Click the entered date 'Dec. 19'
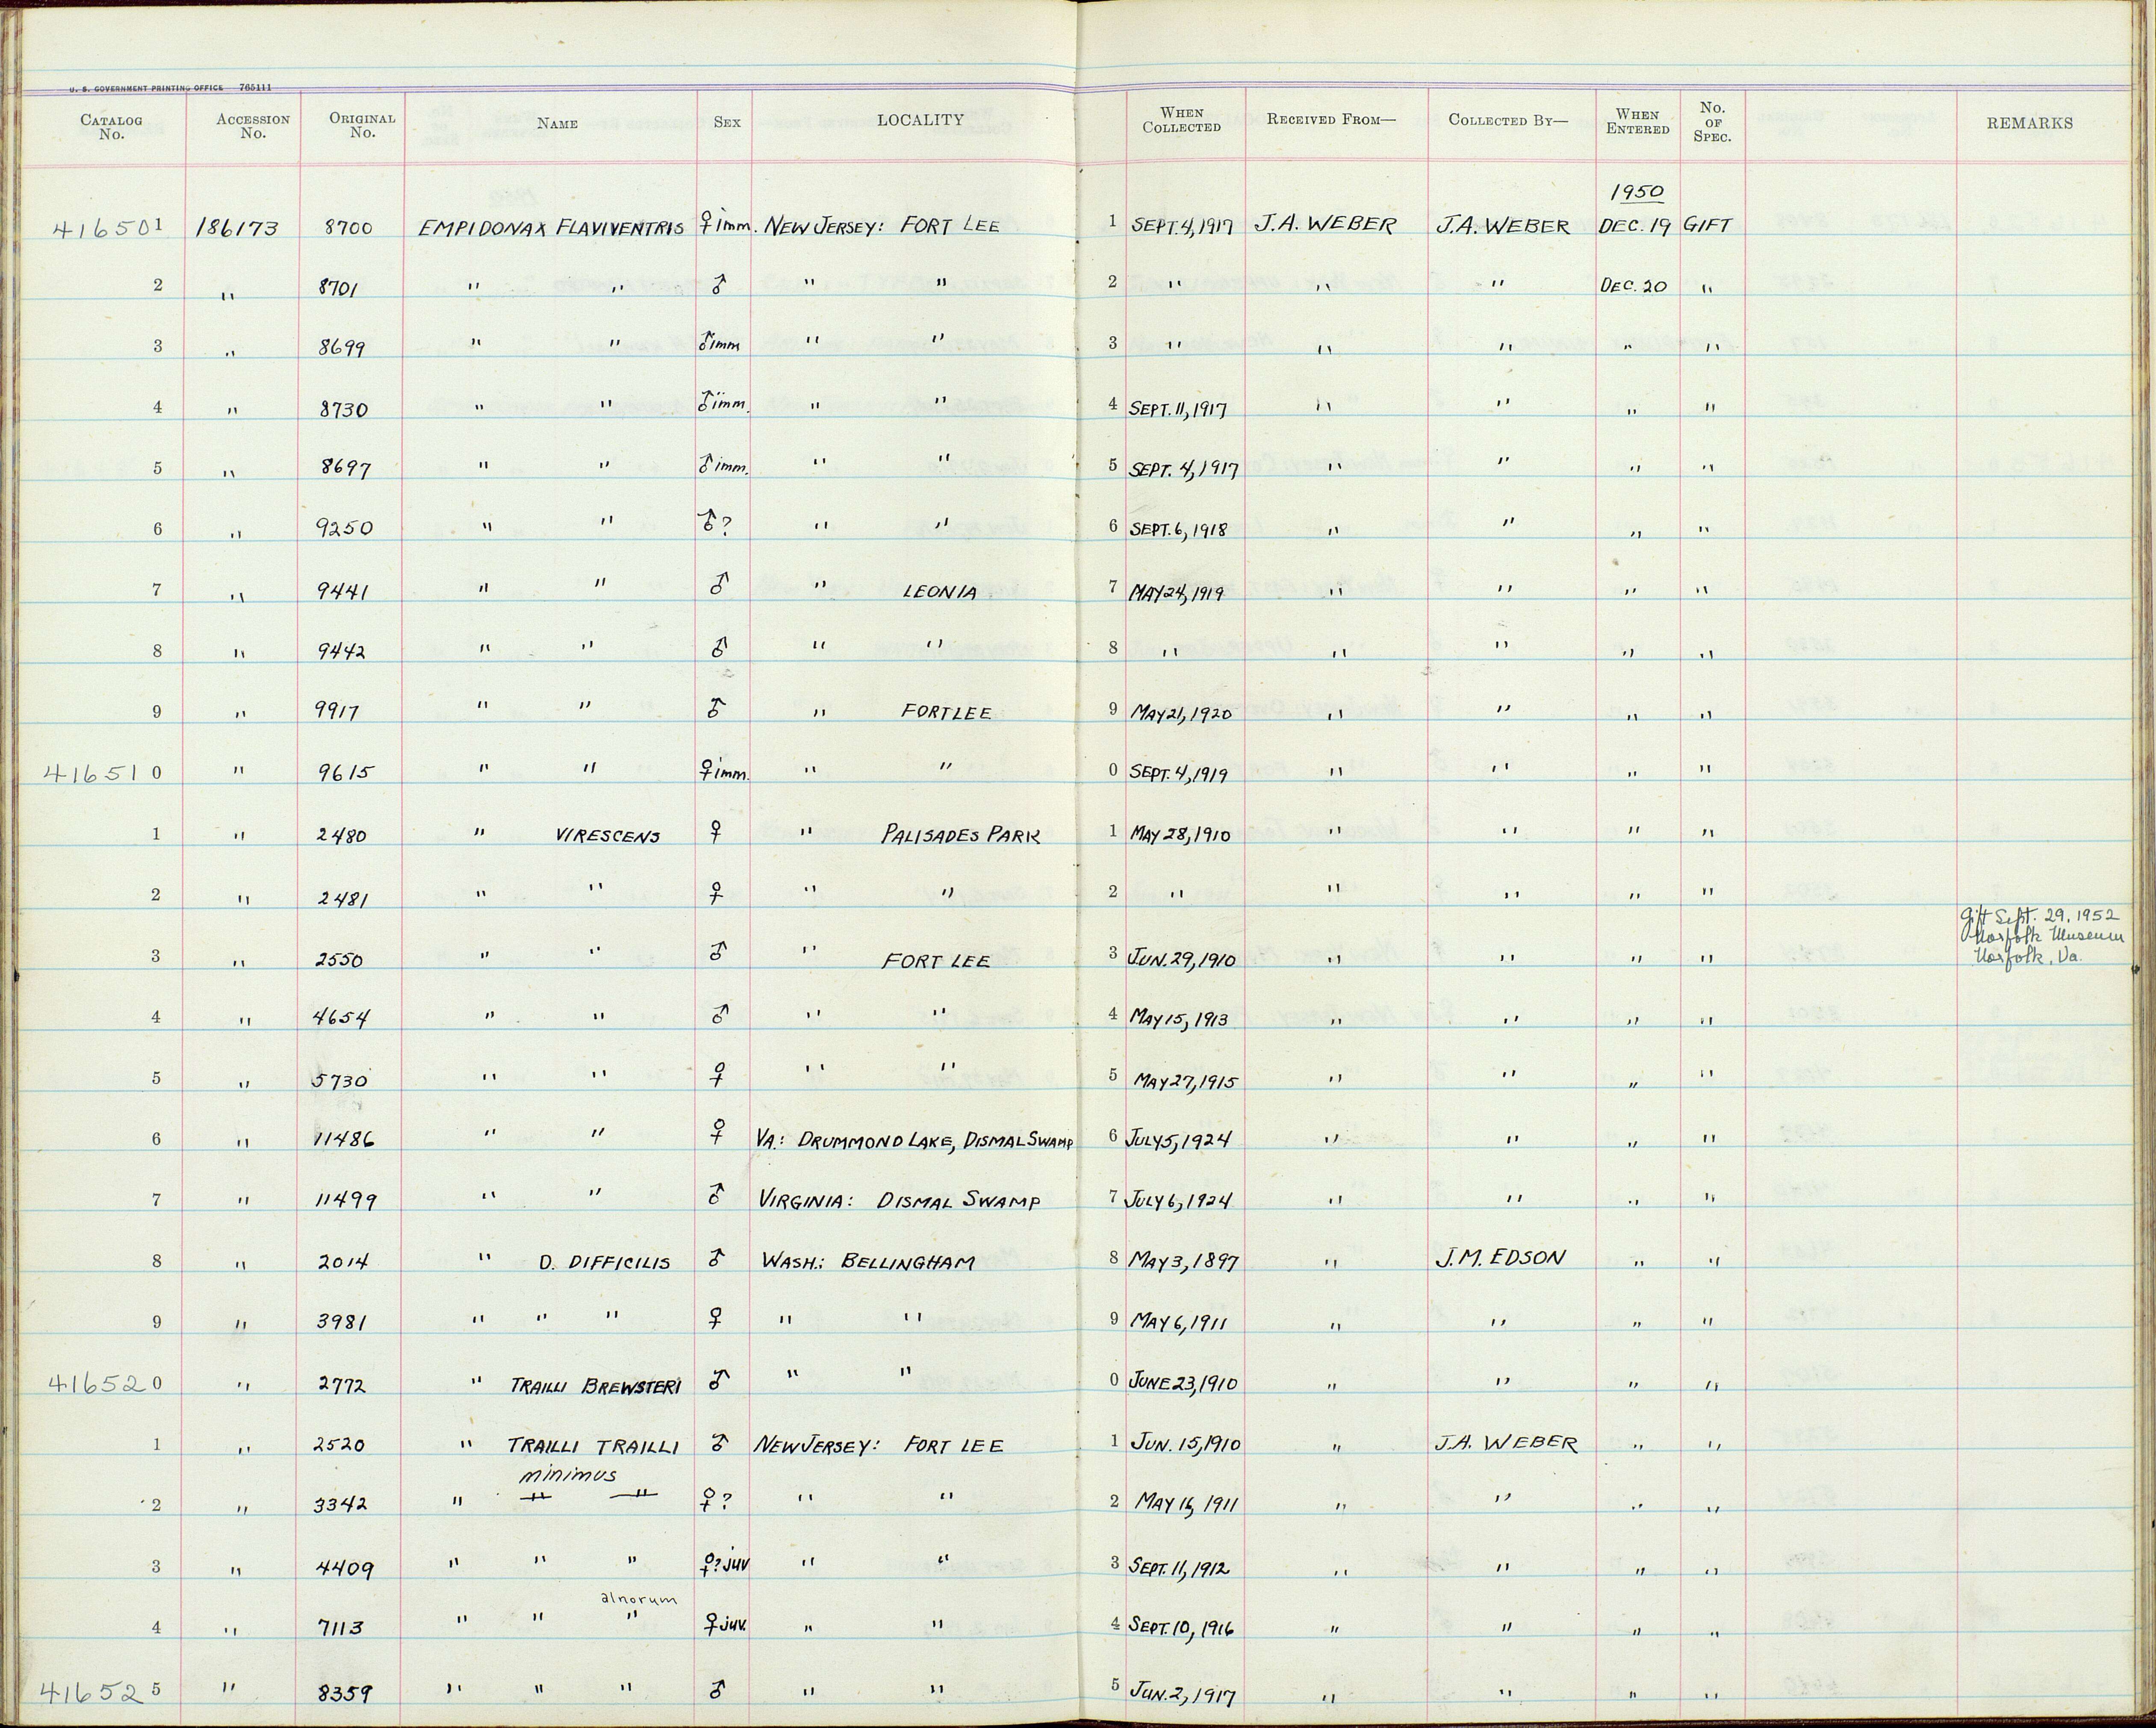 click(x=1634, y=226)
